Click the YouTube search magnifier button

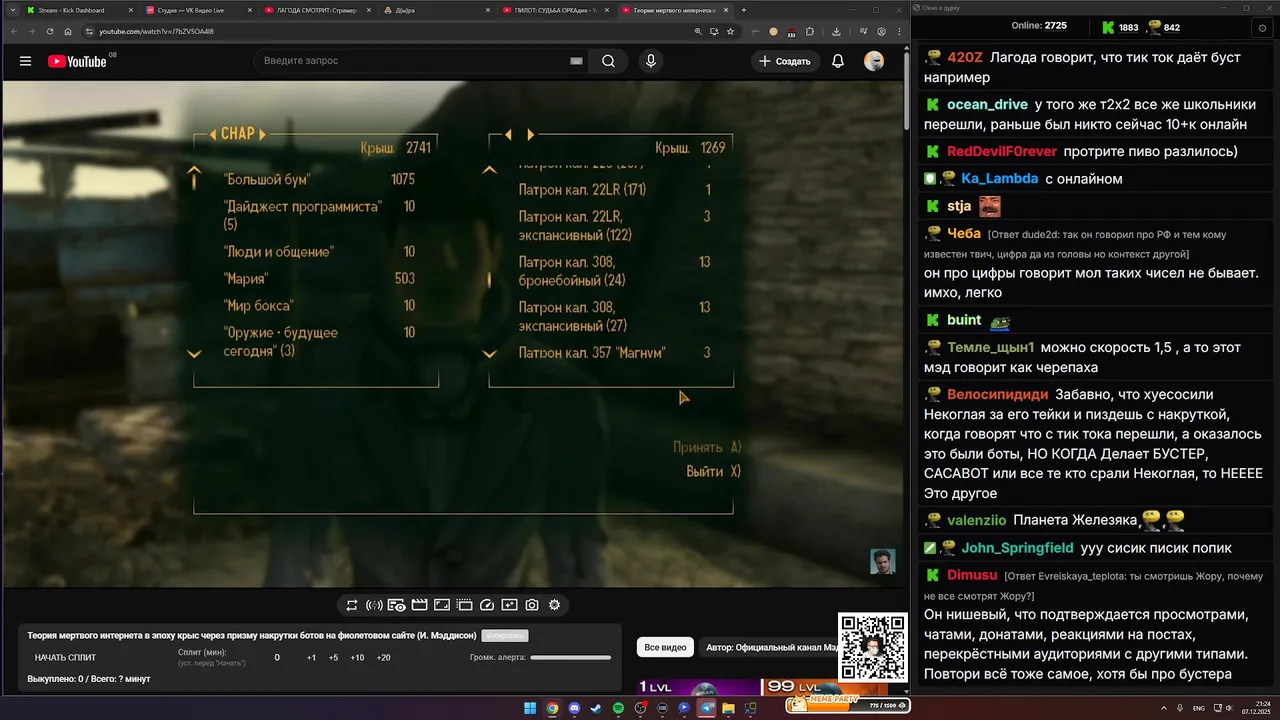pyautogui.click(x=608, y=61)
